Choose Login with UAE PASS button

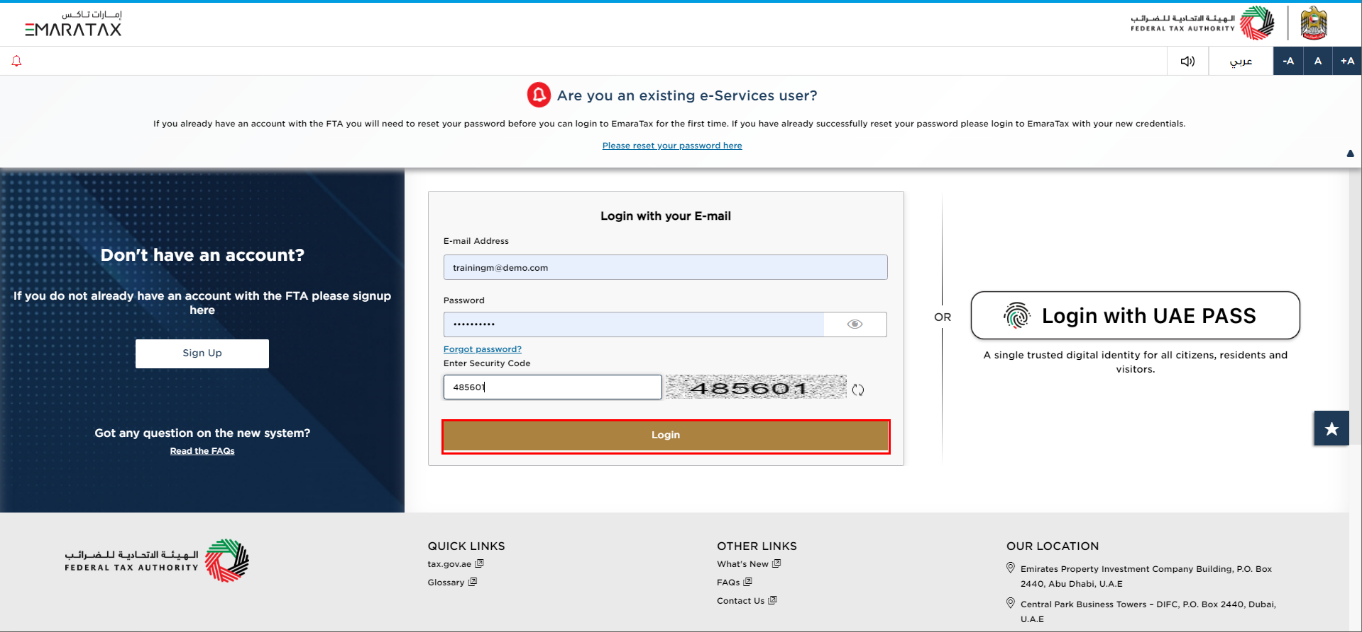tap(1135, 316)
